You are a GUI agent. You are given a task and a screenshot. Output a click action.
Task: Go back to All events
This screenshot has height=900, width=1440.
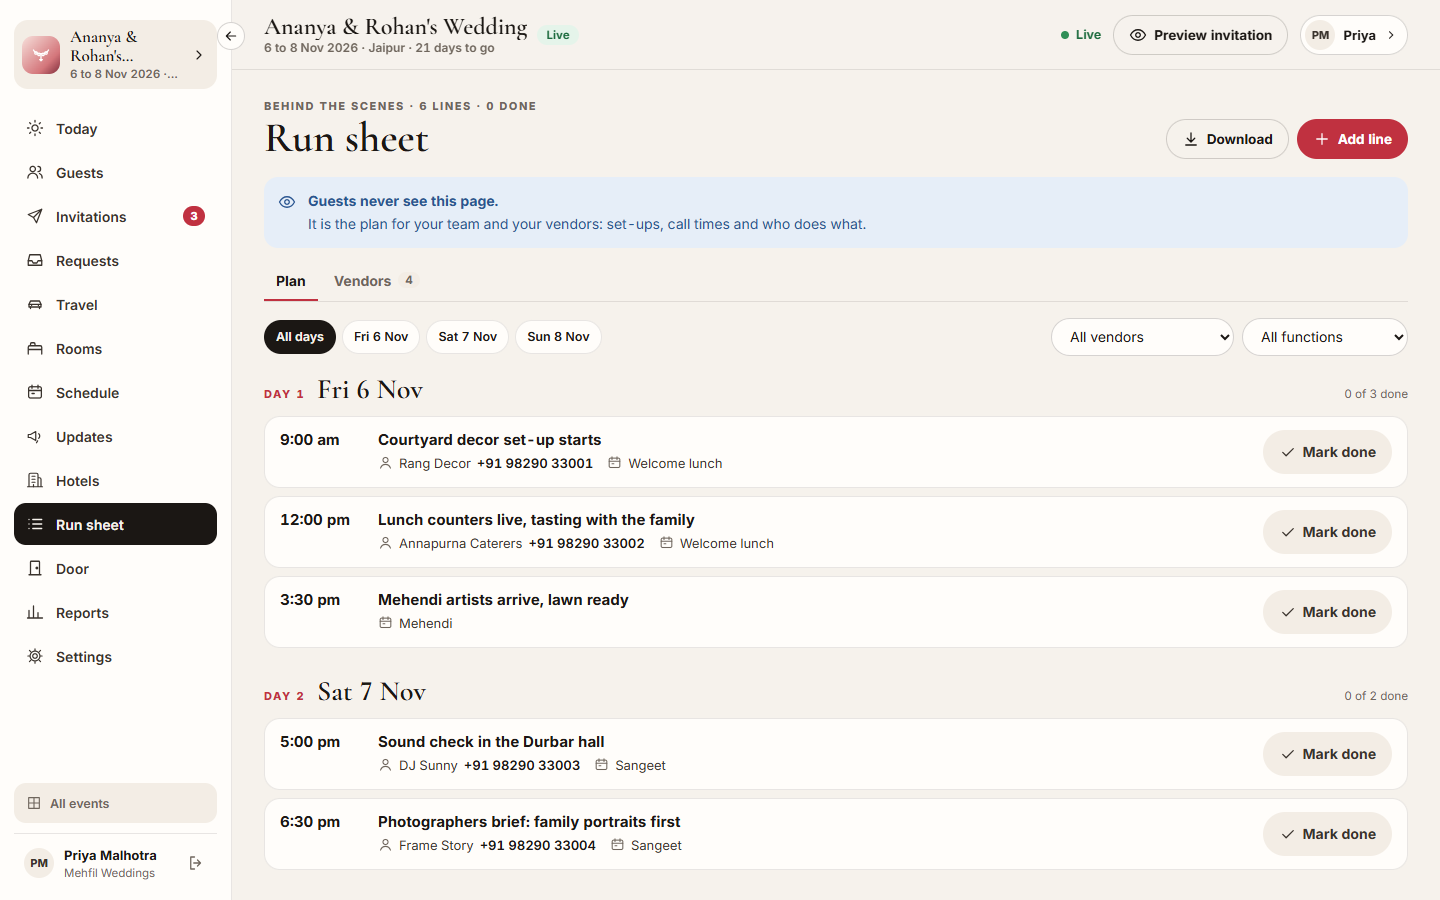point(115,803)
